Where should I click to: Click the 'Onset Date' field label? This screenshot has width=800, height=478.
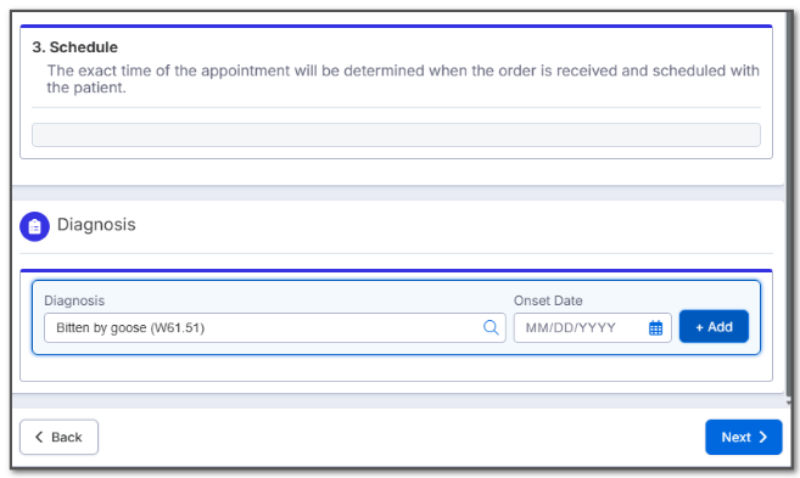click(548, 300)
